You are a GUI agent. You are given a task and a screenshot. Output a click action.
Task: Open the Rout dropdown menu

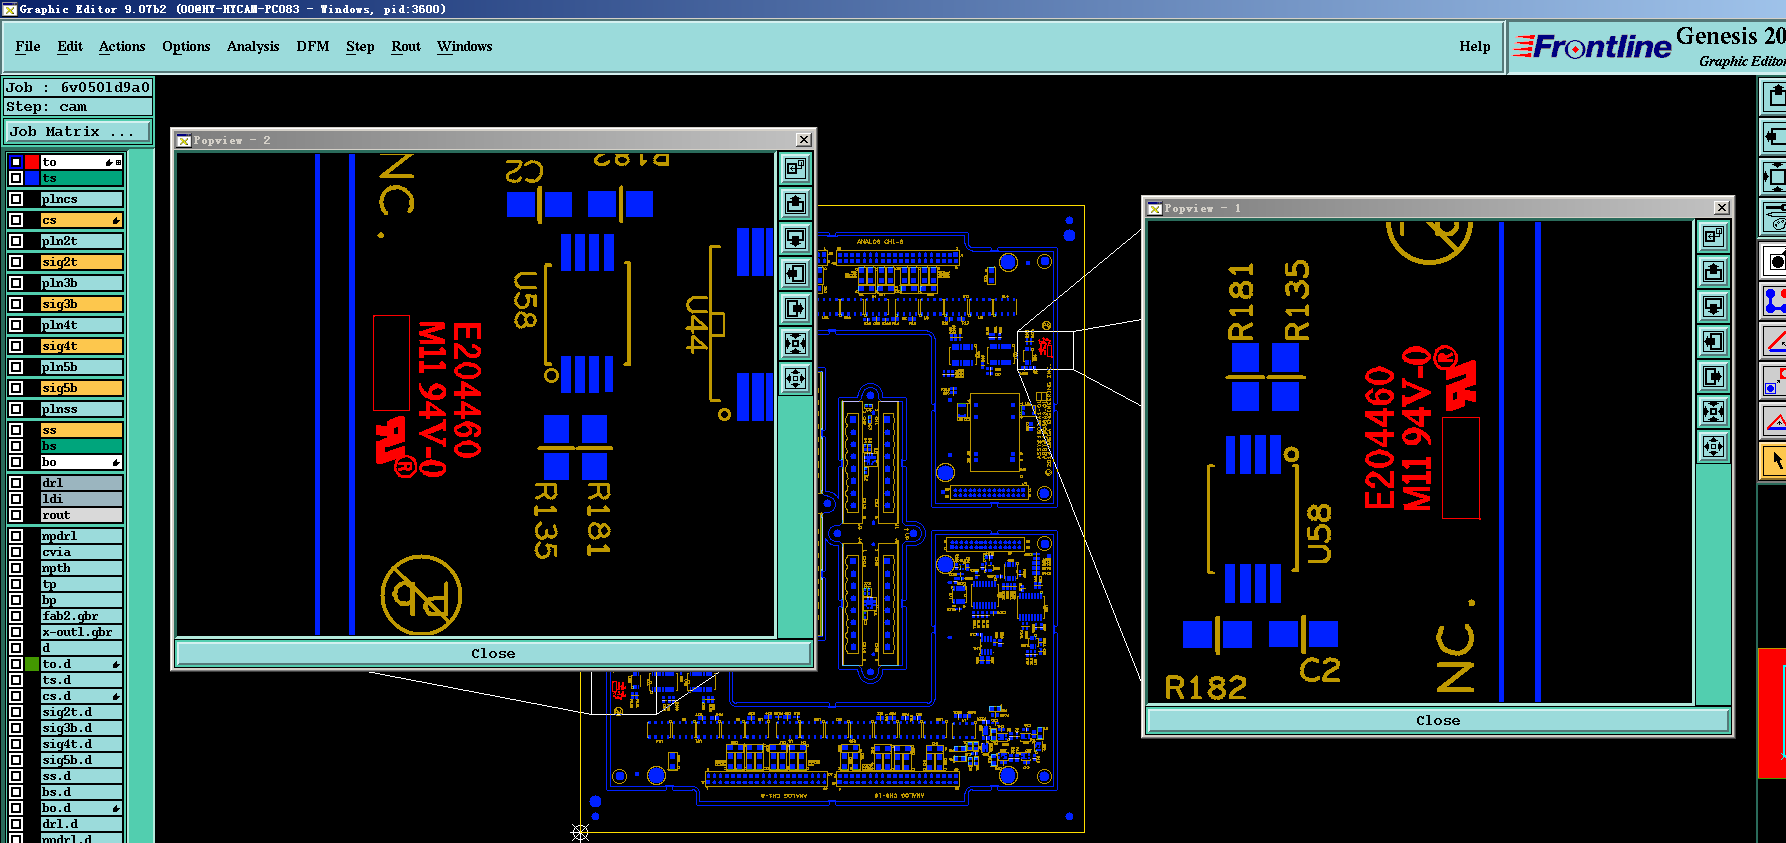point(406,47)
